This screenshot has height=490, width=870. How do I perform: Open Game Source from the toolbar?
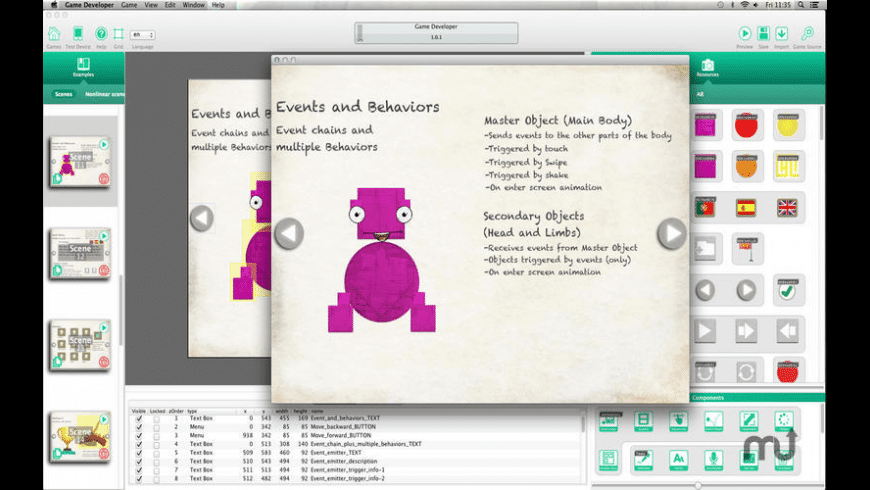(x=806, y=34)
